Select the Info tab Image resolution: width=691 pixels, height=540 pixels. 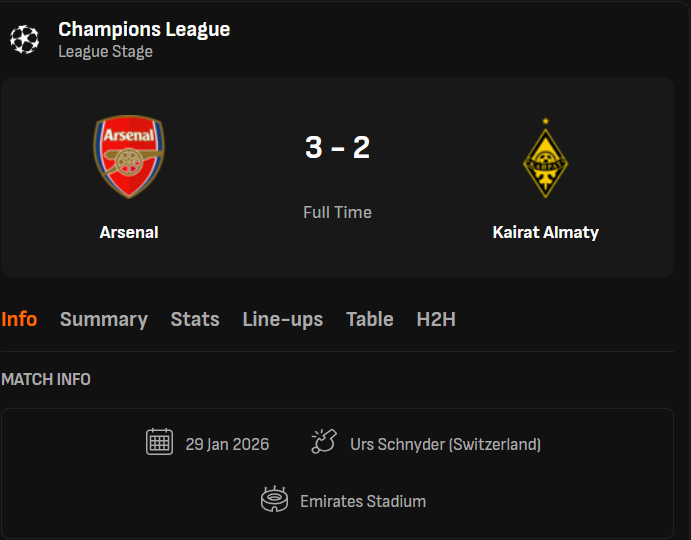pos(19,319)
